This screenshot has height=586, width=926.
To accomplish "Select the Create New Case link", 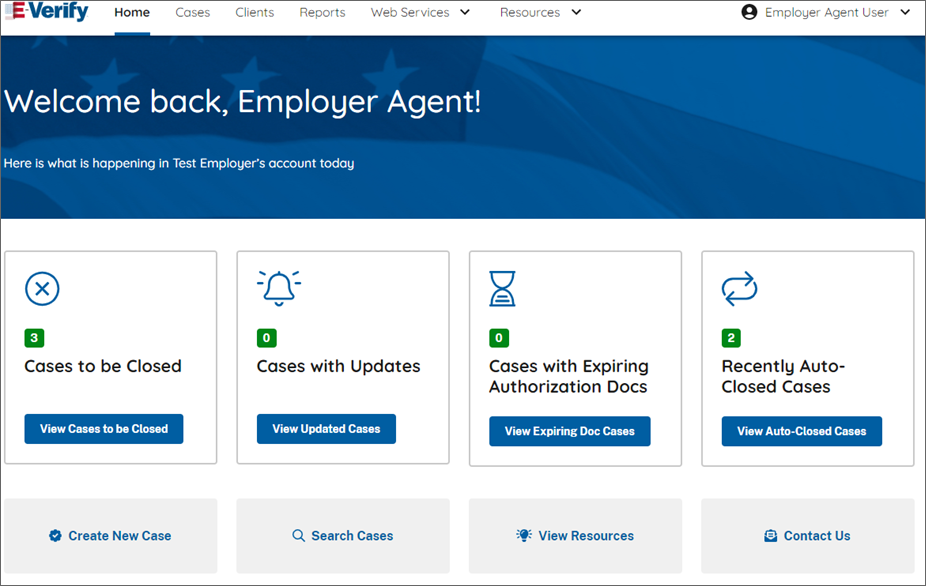I will (x=120, y=536).
